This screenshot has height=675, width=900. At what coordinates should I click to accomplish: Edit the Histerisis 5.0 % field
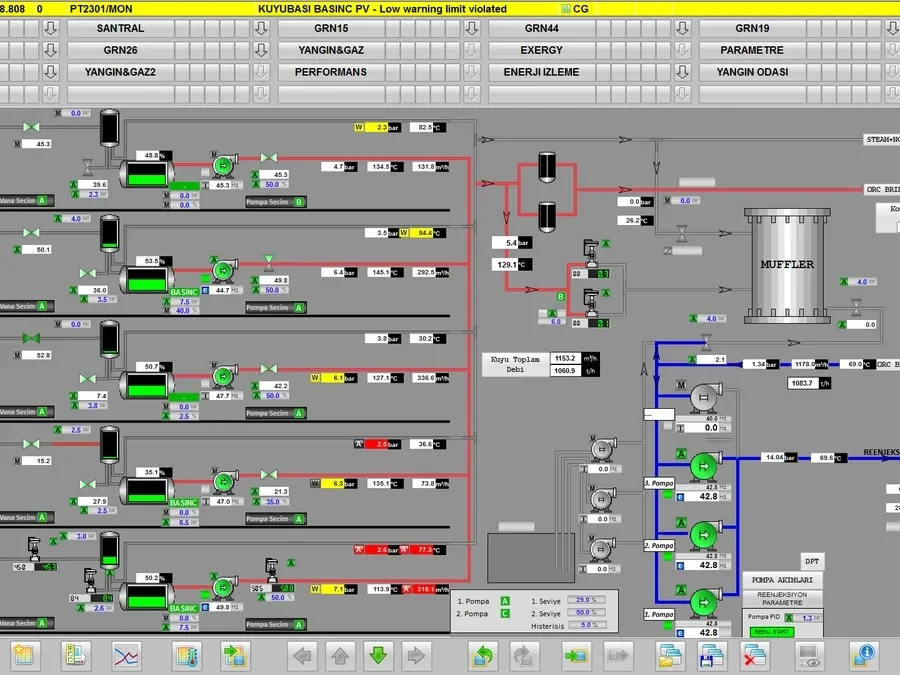587,625
